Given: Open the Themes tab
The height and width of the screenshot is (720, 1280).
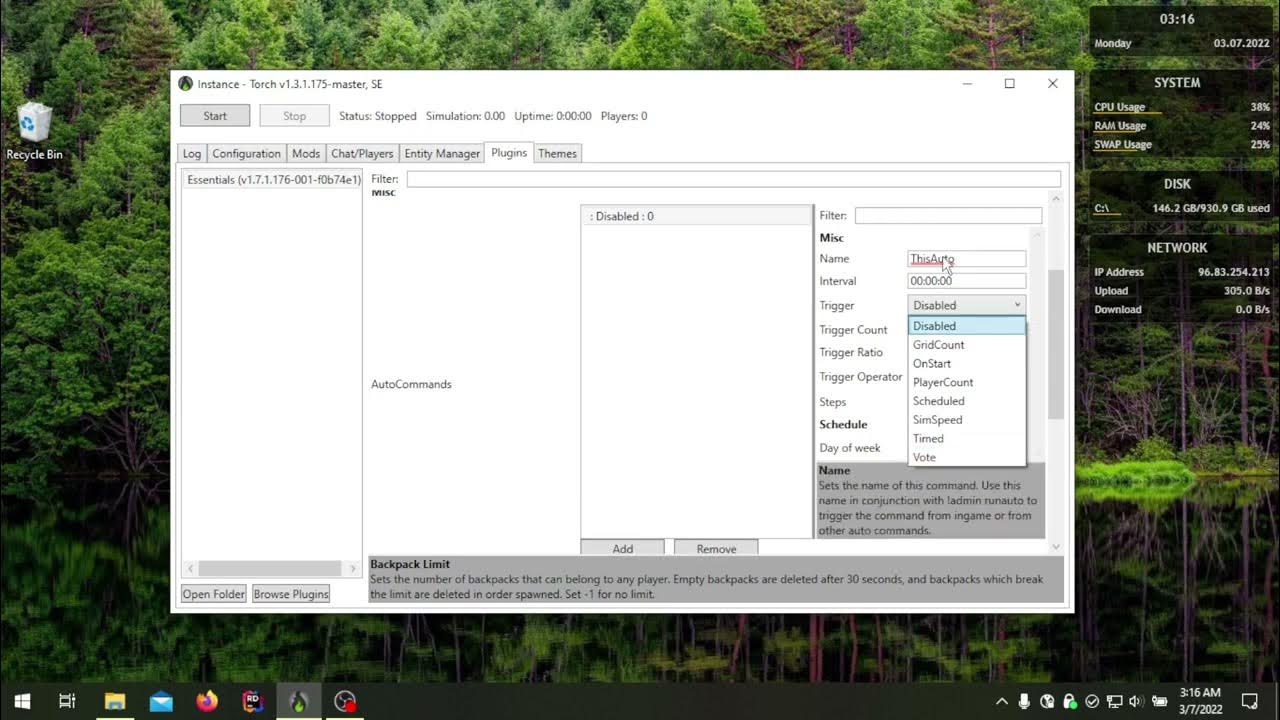Looking at the screenshot, I should [557, 154].
